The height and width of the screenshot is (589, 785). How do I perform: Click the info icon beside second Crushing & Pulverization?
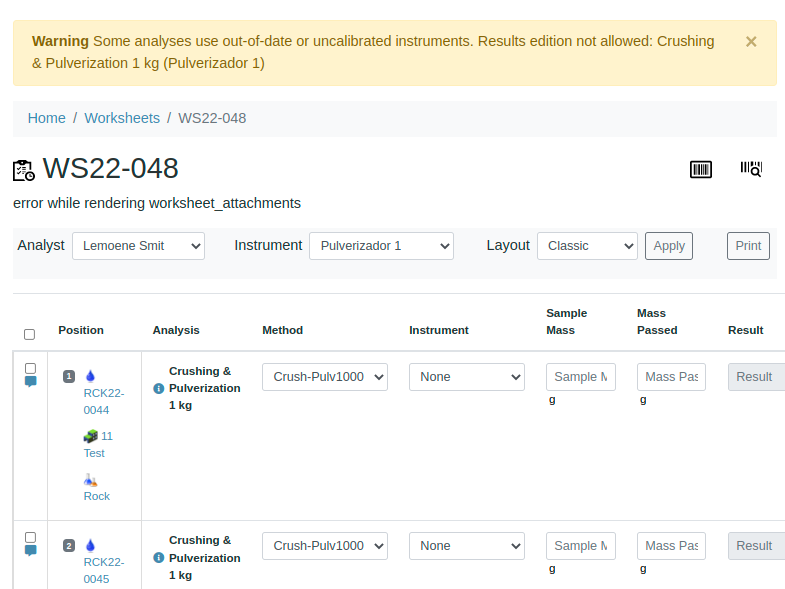[158, 557]
